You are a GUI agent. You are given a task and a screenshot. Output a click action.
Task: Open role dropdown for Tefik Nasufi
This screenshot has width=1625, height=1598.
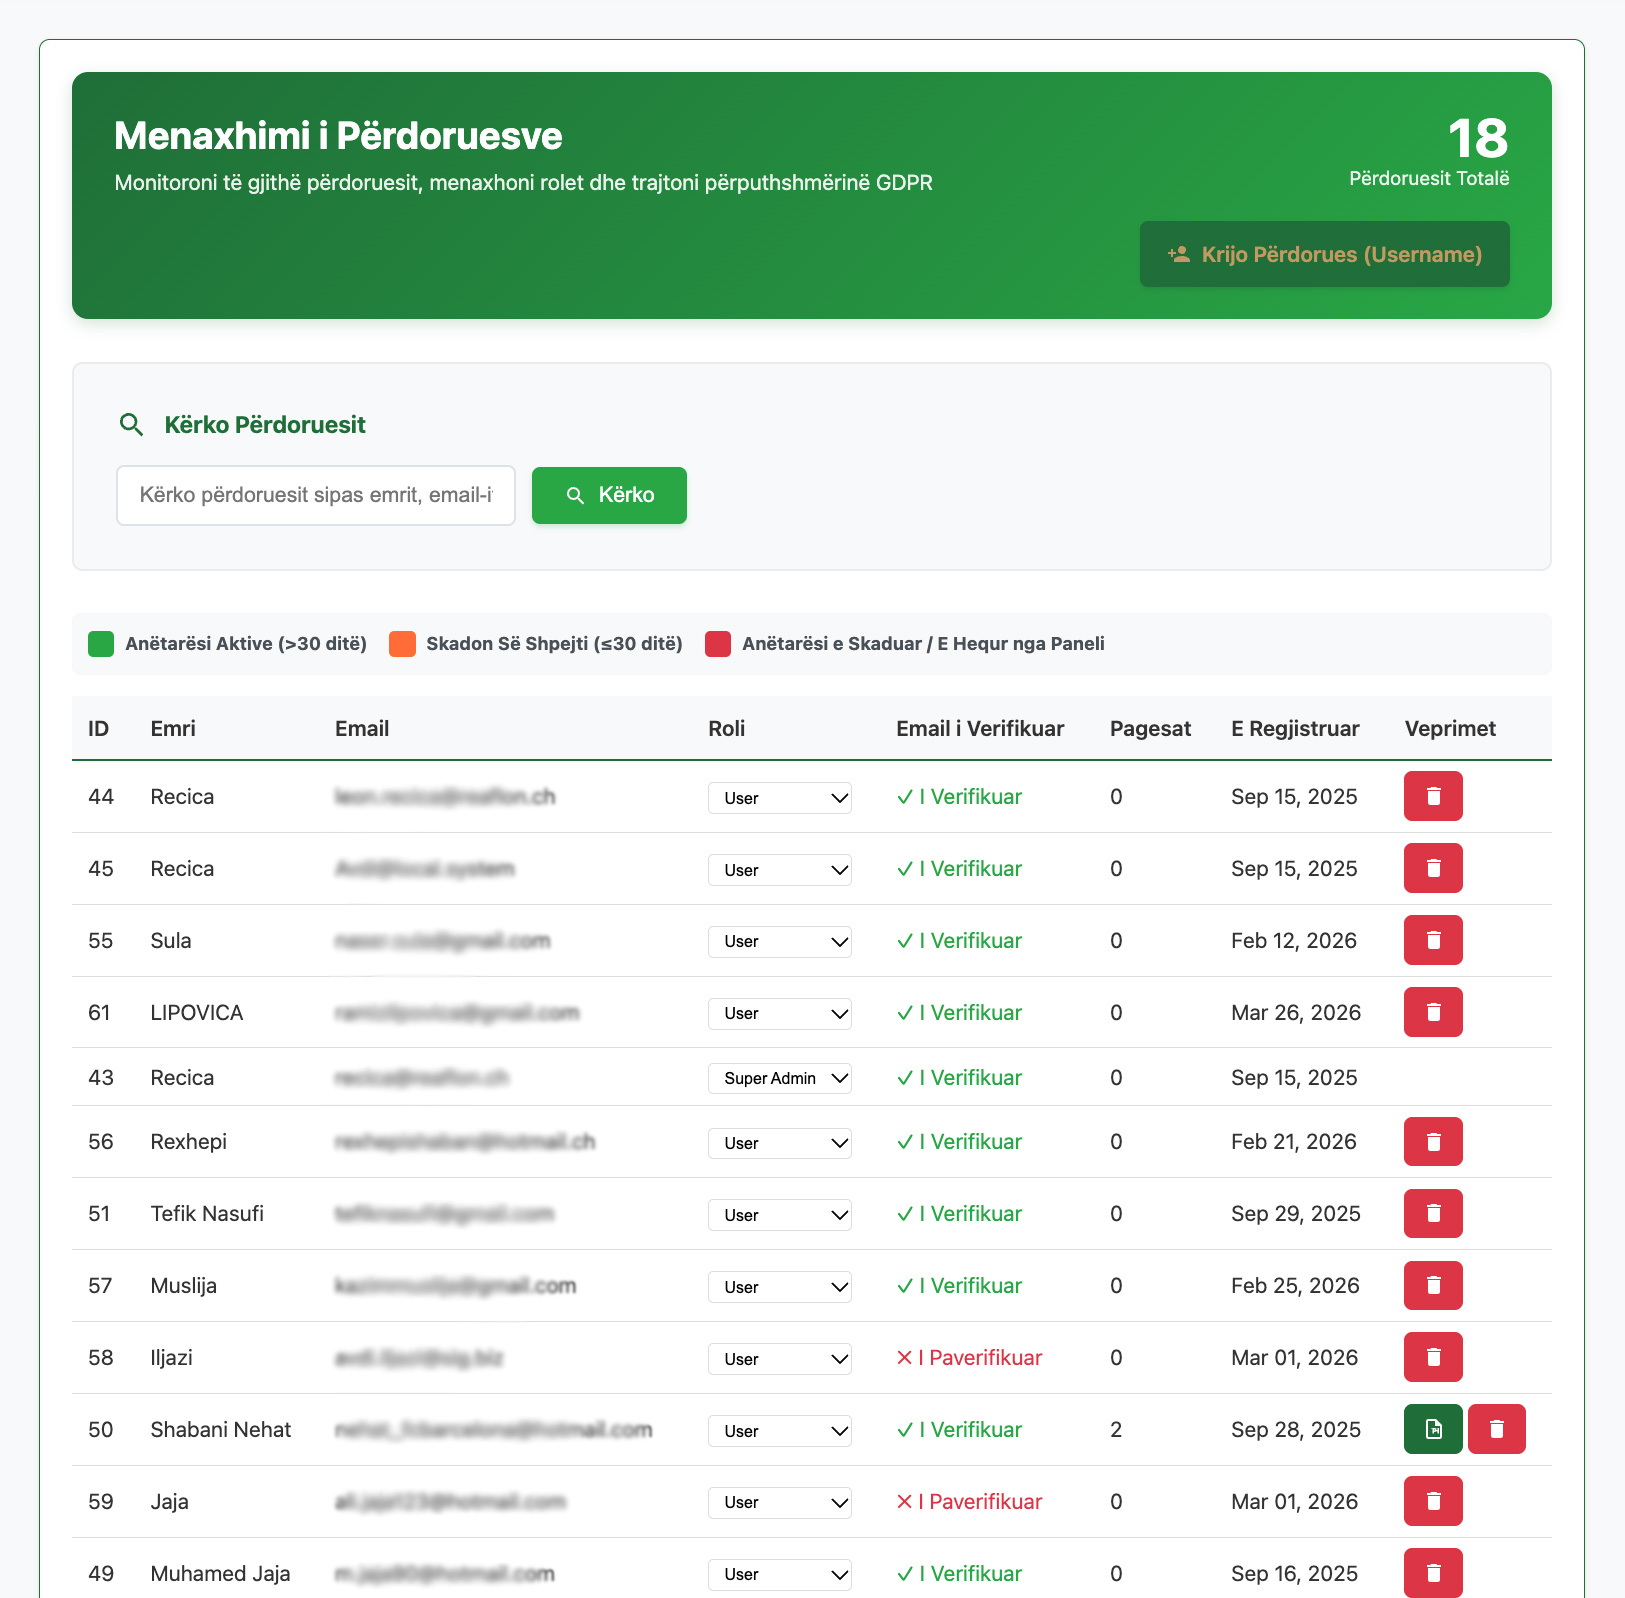coord(780,1215)
